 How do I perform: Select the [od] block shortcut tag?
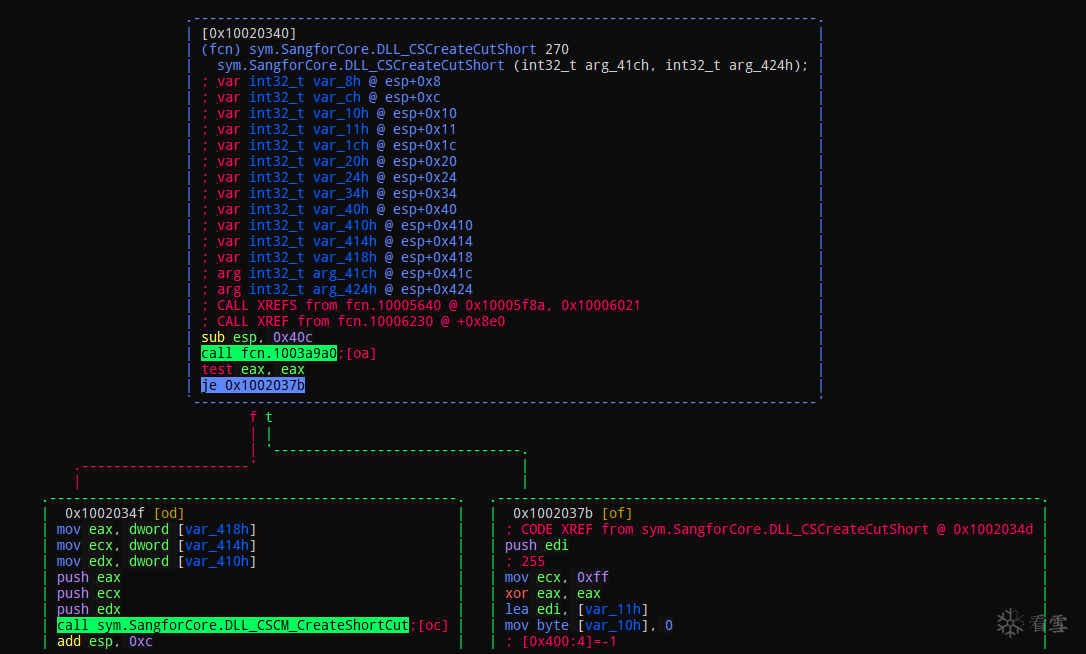169,513
